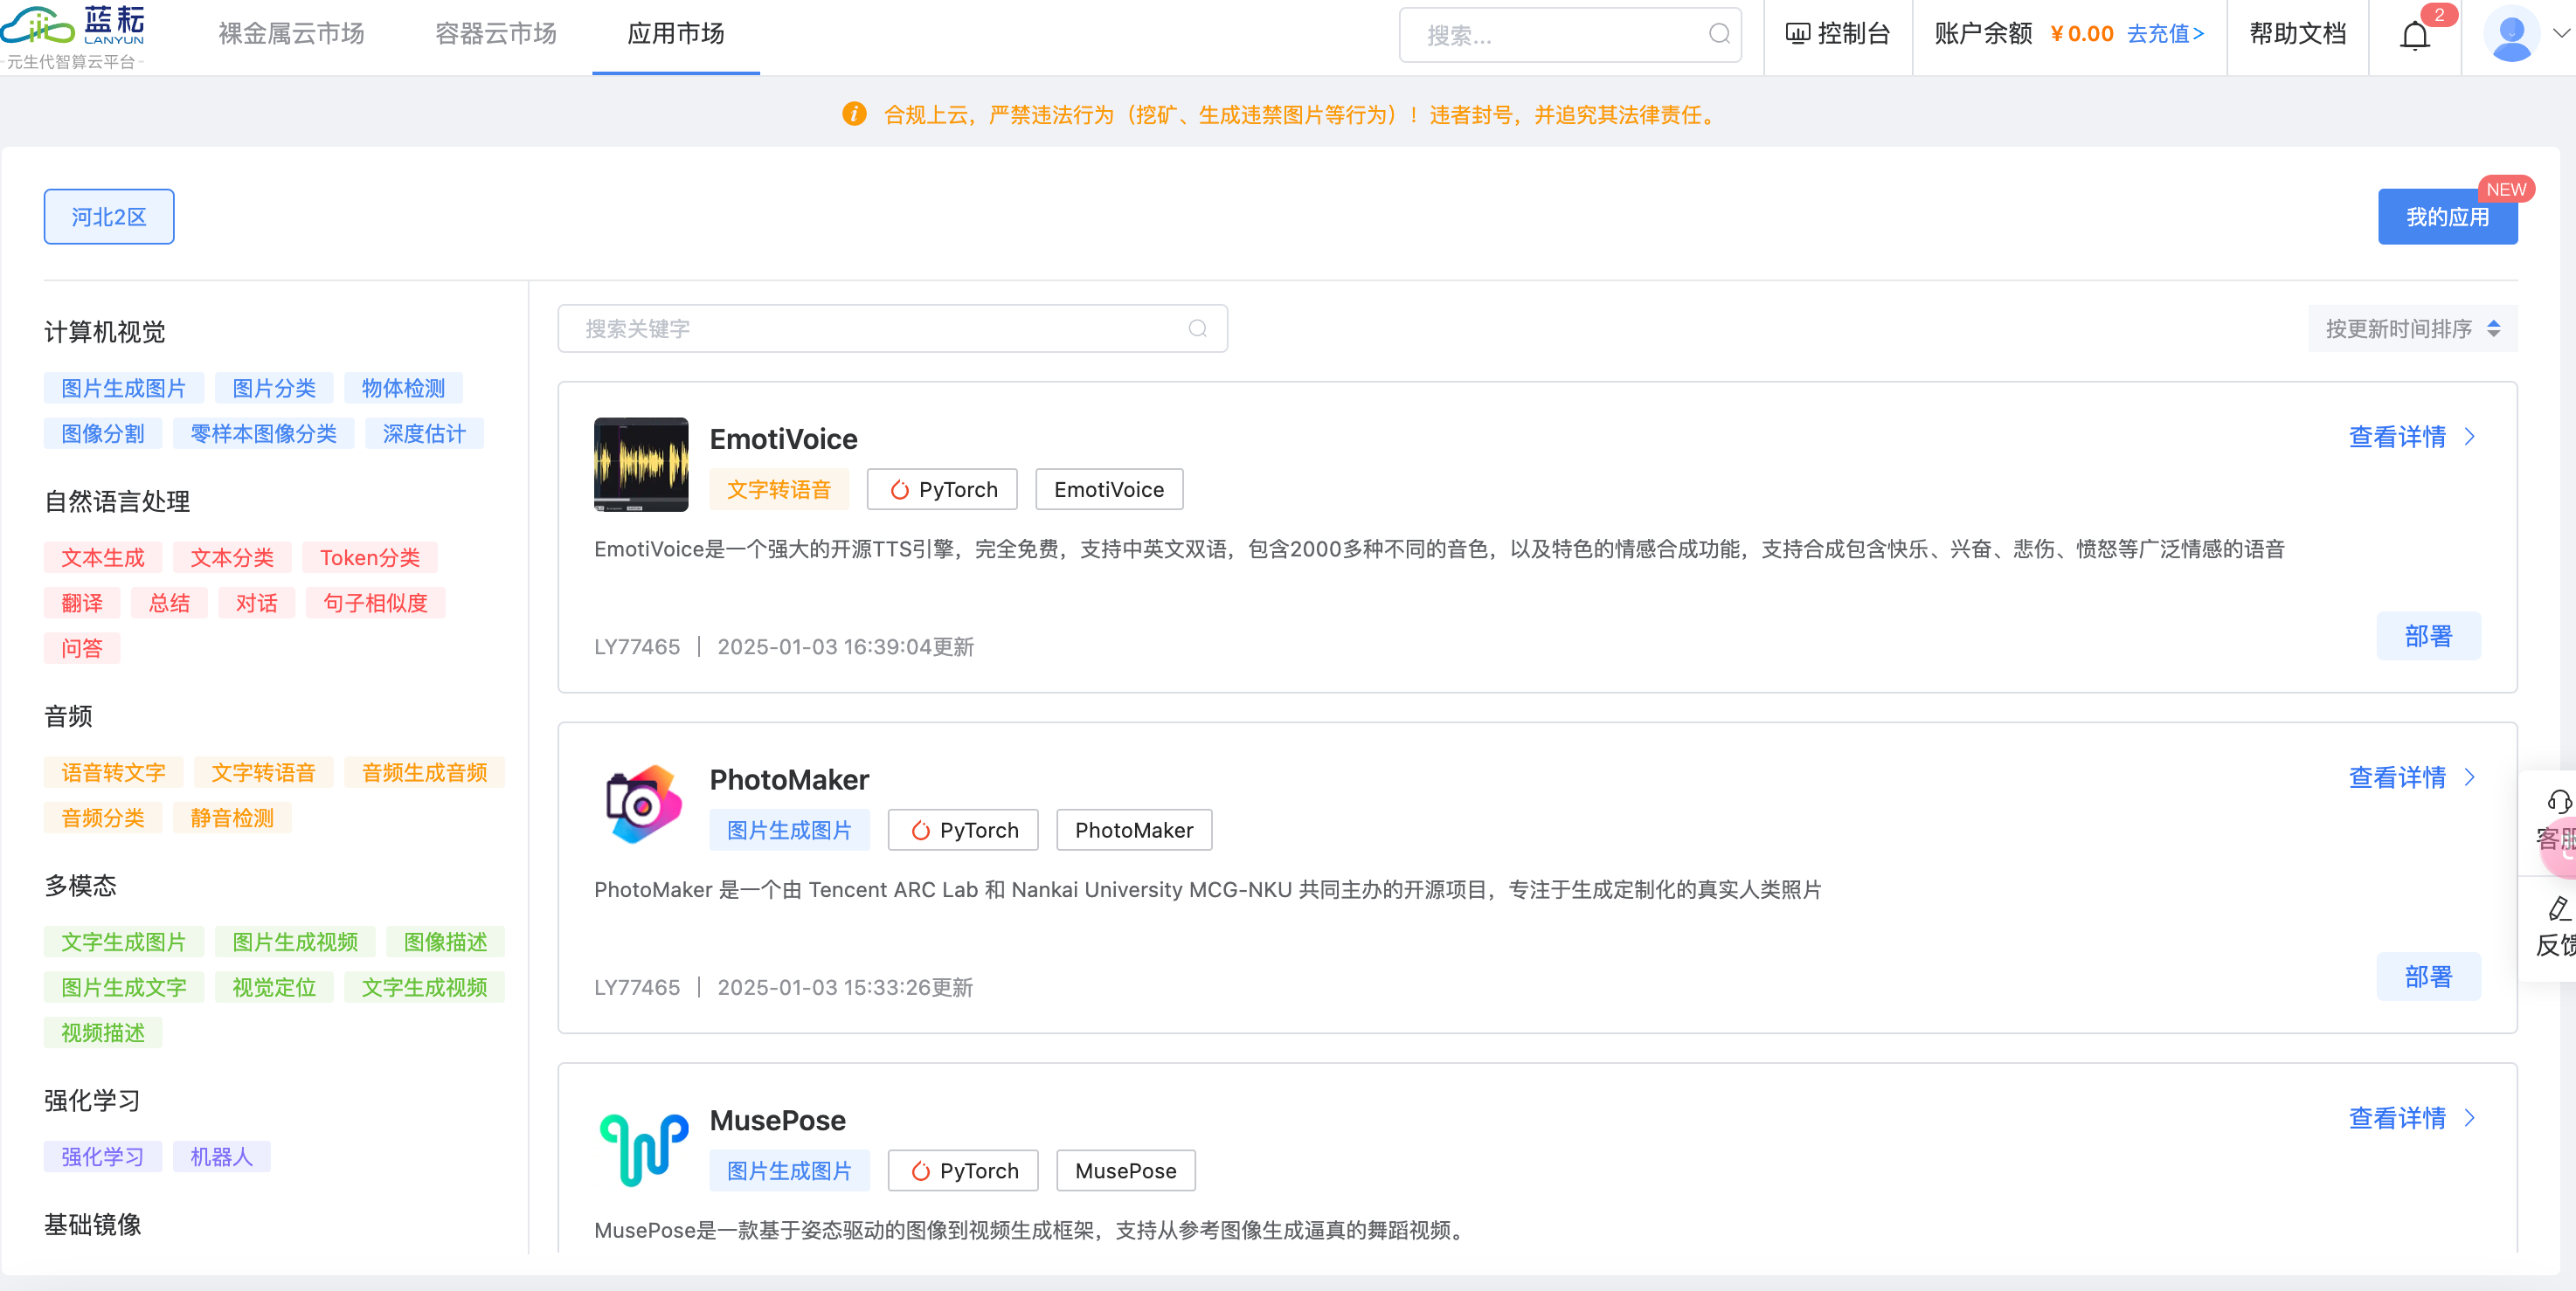The width and height of the screenshot is (2576, 1291).
Task: Select the 河北2区 region toggle
Action: [108, 217]
